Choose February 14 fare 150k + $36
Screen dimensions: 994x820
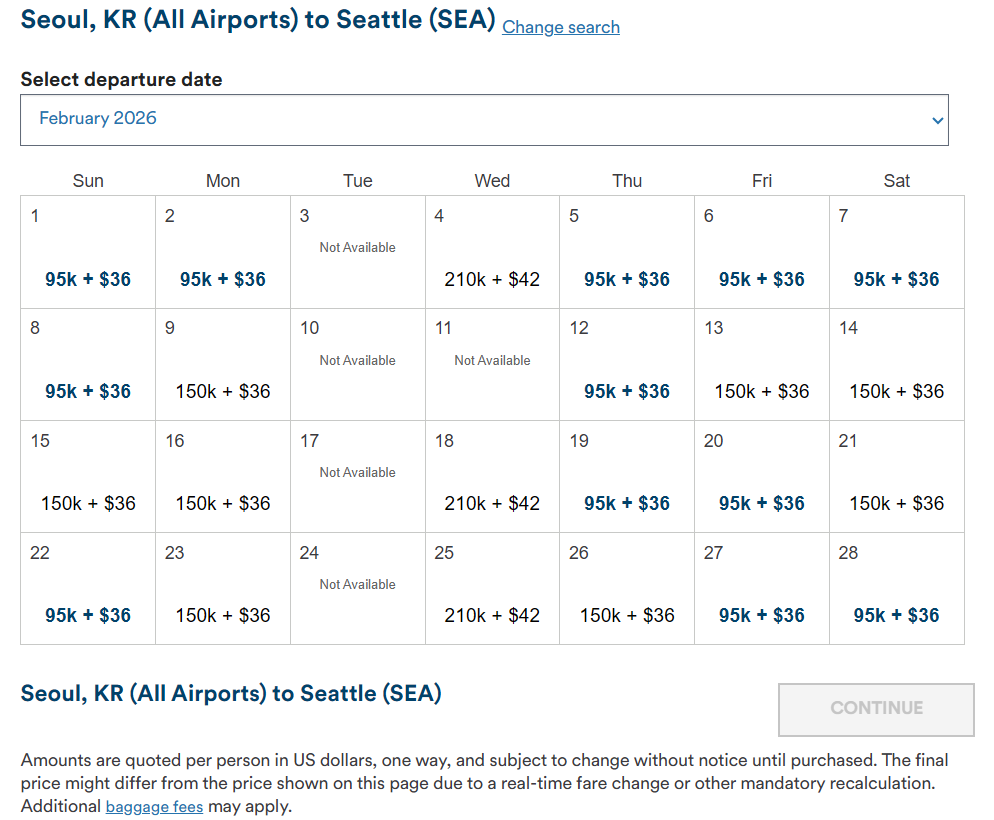896,391
